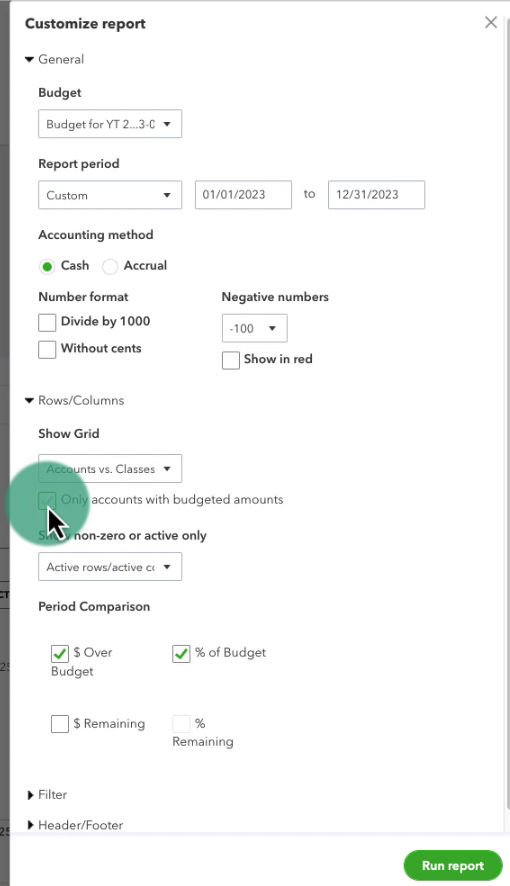The width and height of the screenshot is (510, 886).
Task: Click the Customize report title
Action: tap(85, 24)
